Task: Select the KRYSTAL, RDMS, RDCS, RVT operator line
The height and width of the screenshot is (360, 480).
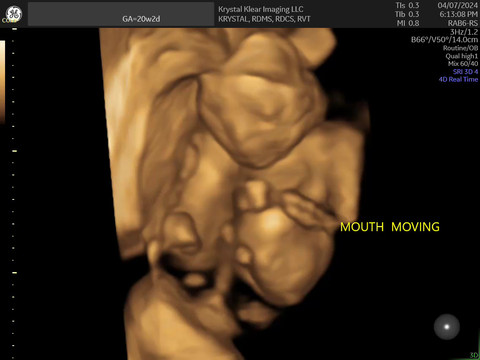Action: pyautogui.click(x=264, y=19)
